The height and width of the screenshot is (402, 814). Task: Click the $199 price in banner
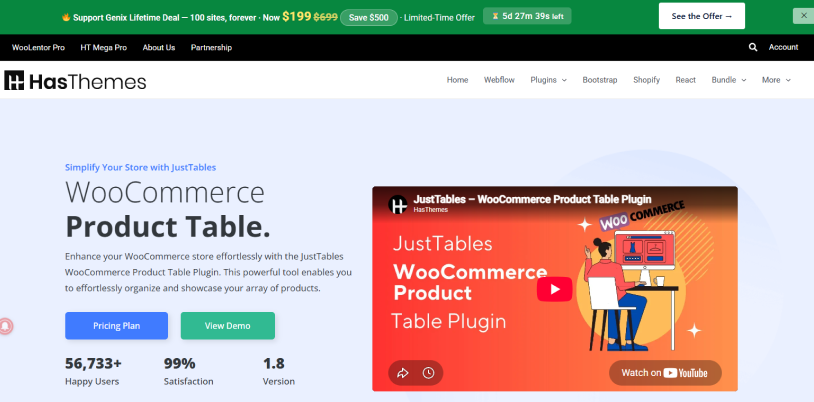[x=296, y=17]
